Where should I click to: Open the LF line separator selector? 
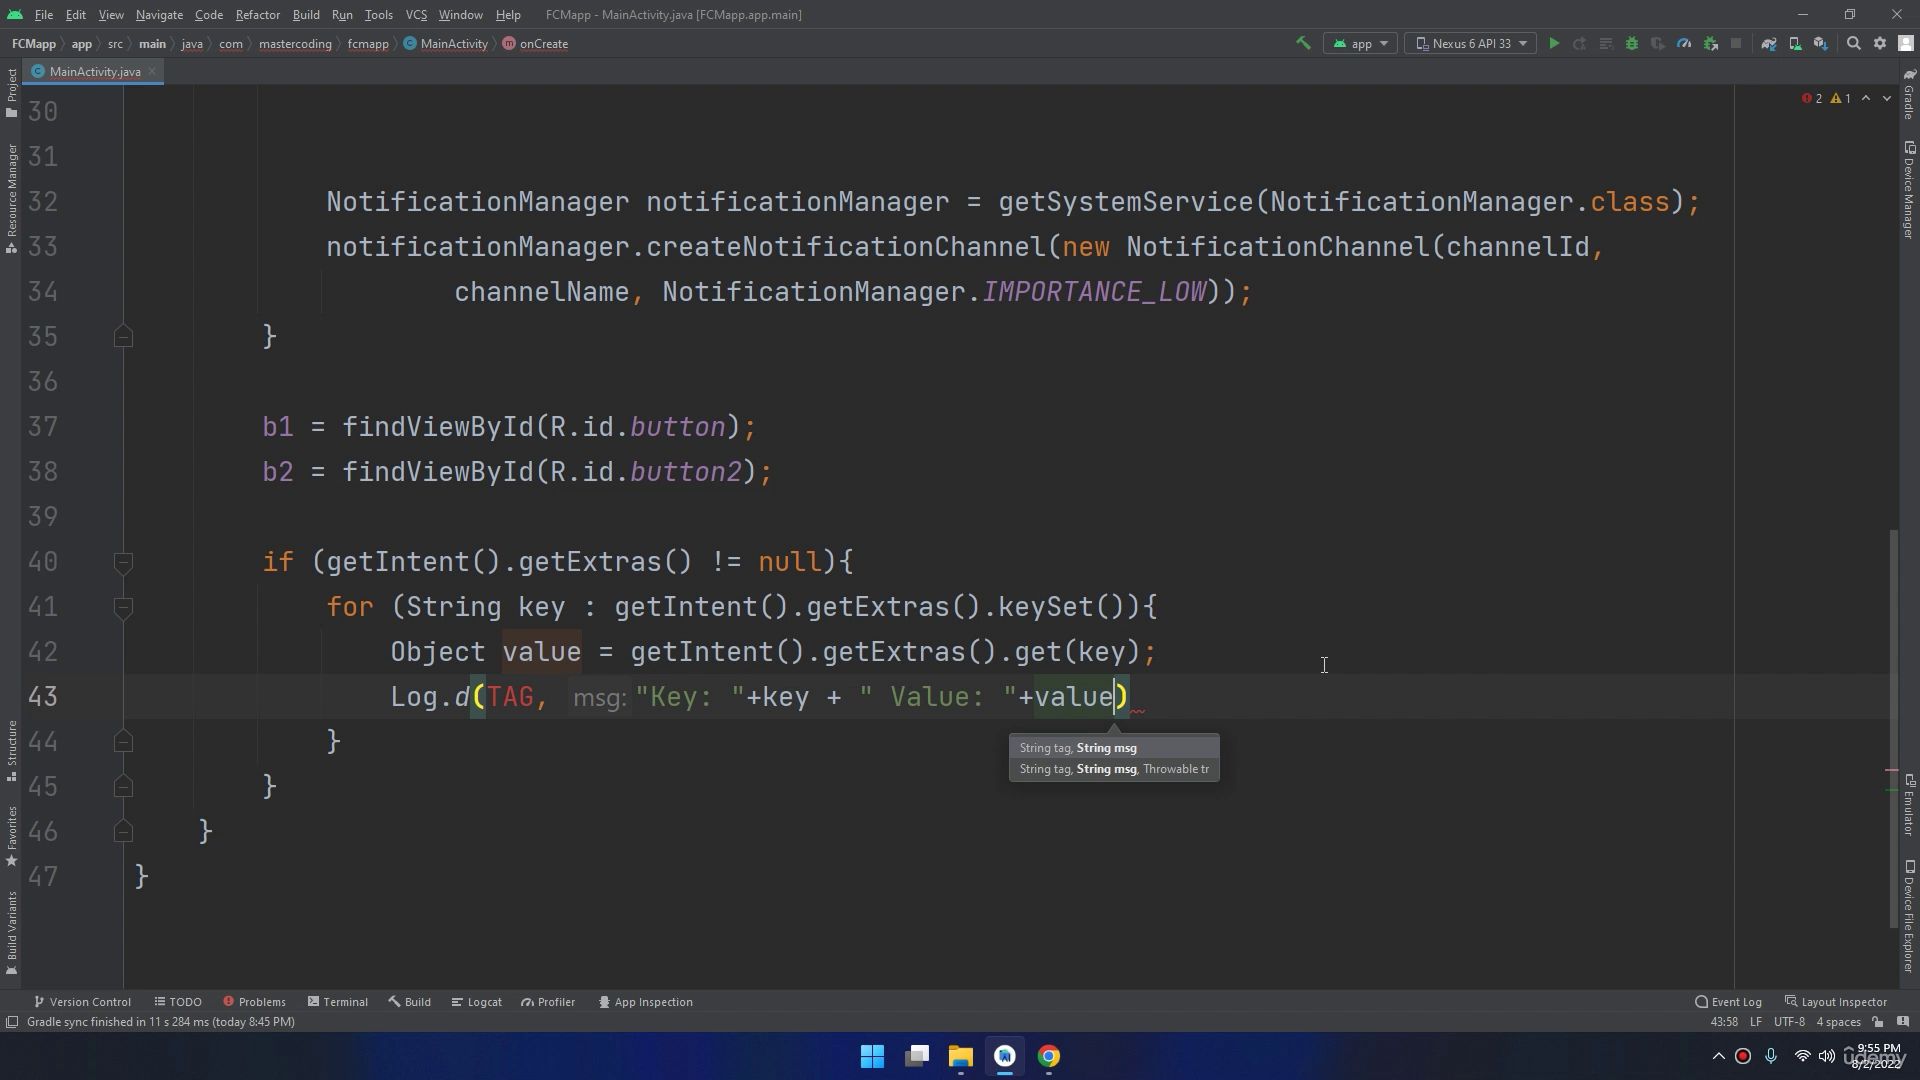click(x=1755, y=1022)
